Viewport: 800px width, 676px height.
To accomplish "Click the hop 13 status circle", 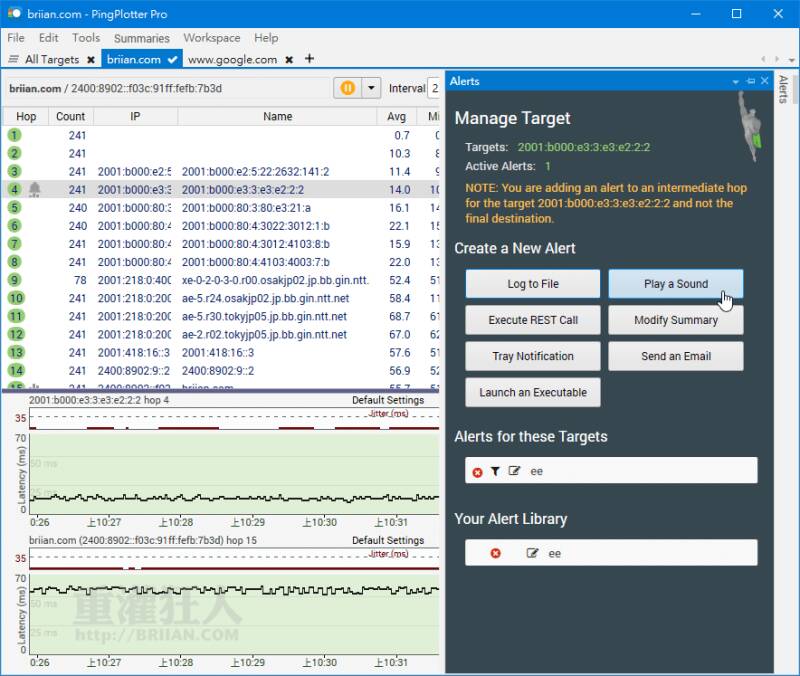I will (x=16, y=353).
